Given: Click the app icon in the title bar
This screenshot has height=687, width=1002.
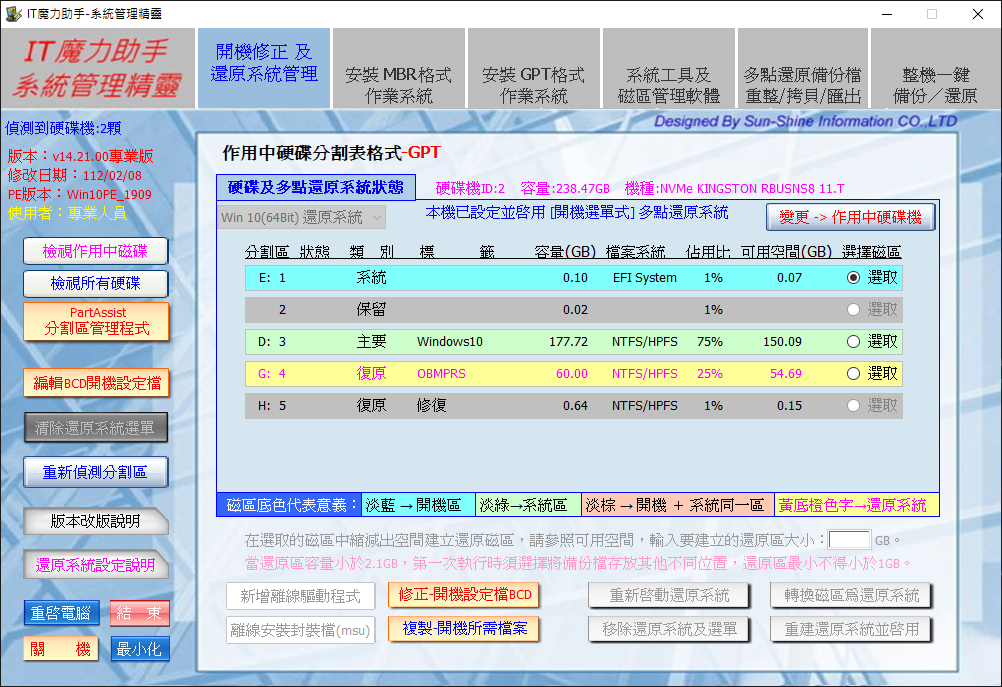Looking at the screenshot, I should pos(13,13).
